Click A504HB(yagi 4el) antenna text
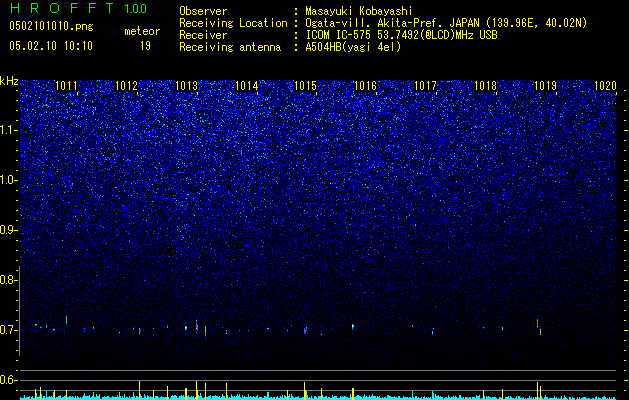 coord(353,47)
